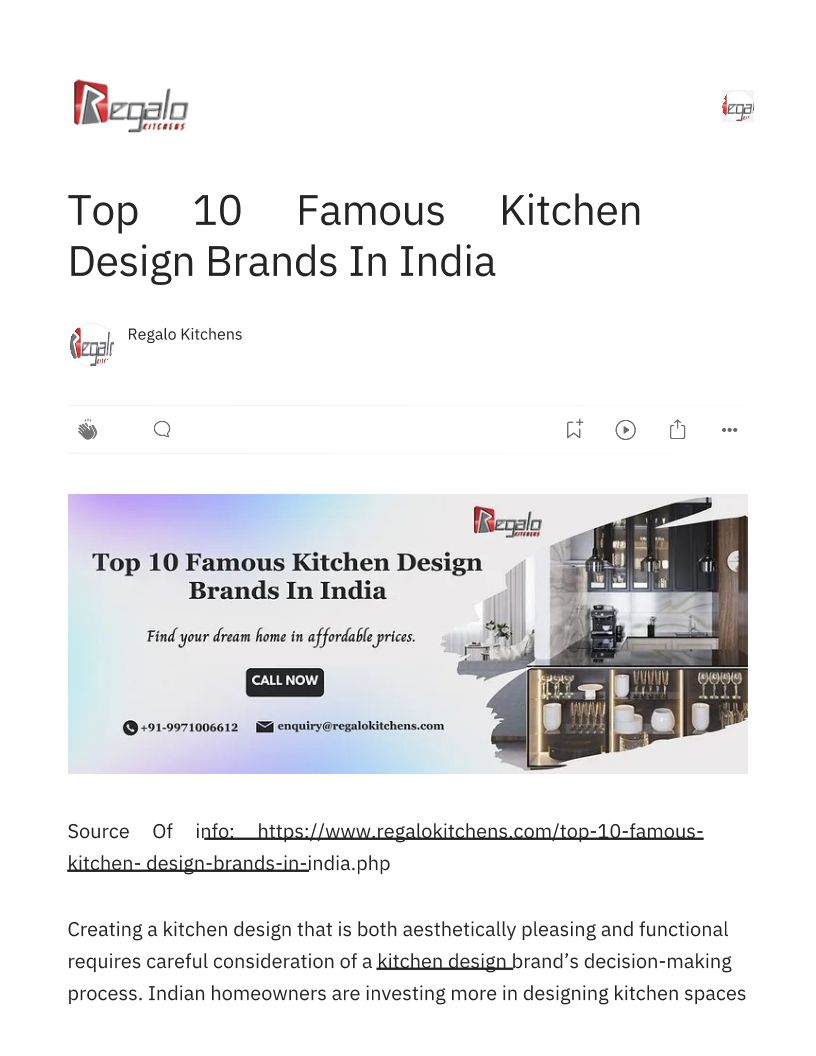Open more options three-dot menu

(729, 430)
